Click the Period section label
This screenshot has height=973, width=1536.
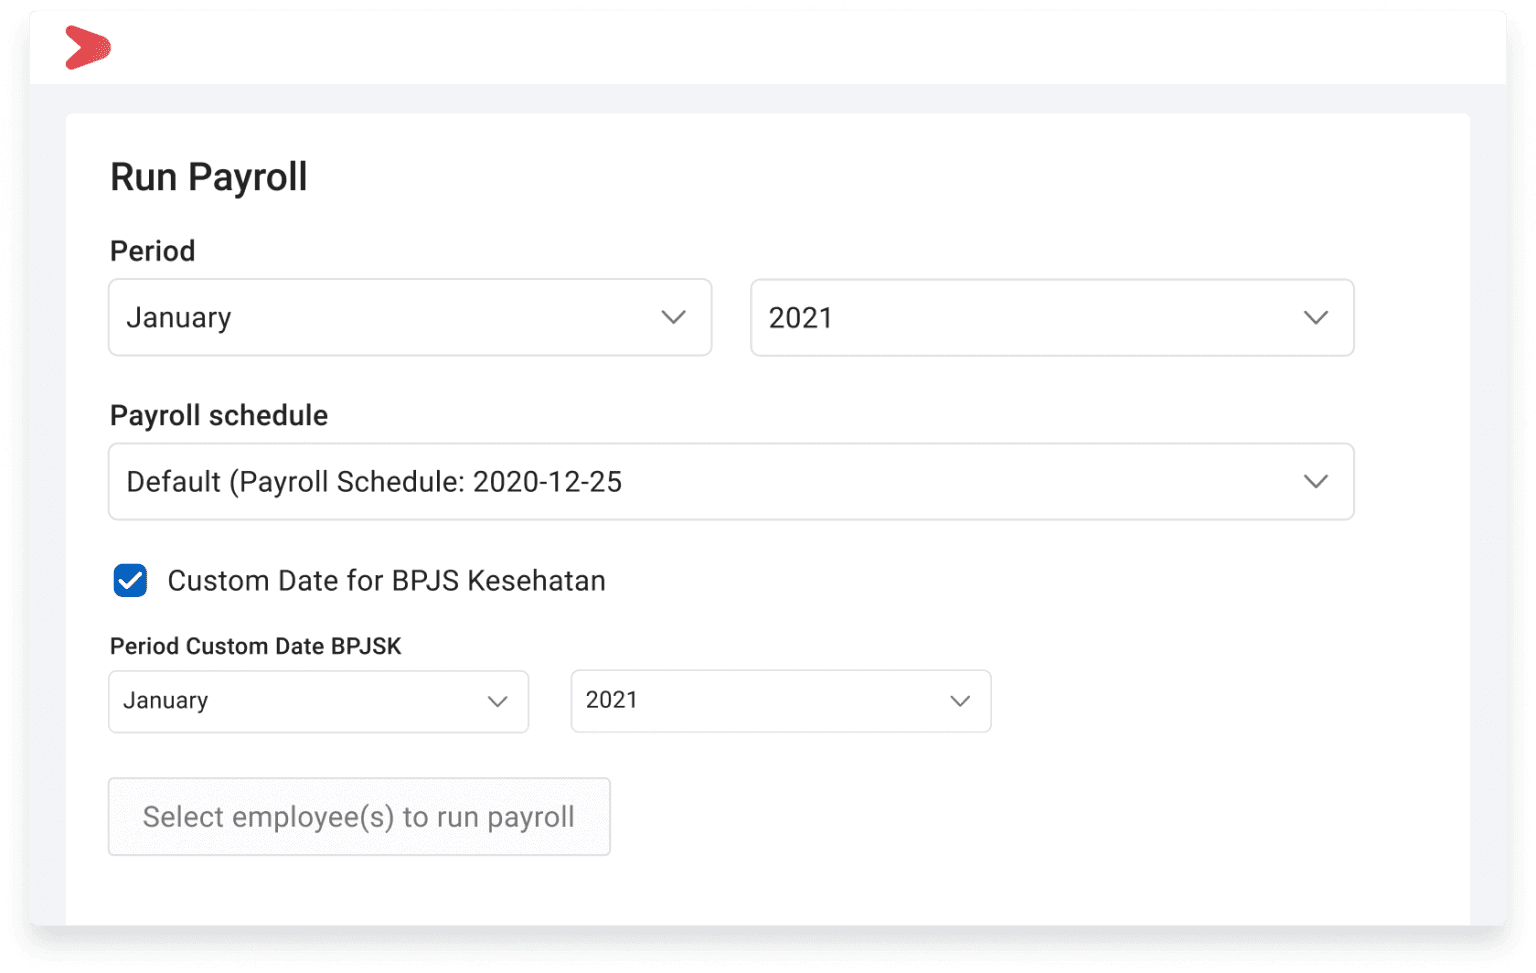(x=152, y=251)
